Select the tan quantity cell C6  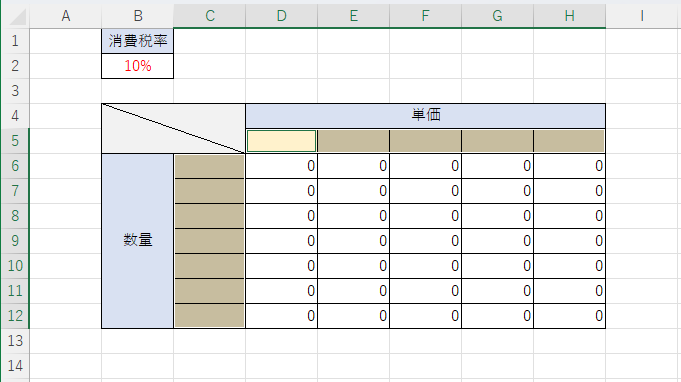tap(210, 166)
